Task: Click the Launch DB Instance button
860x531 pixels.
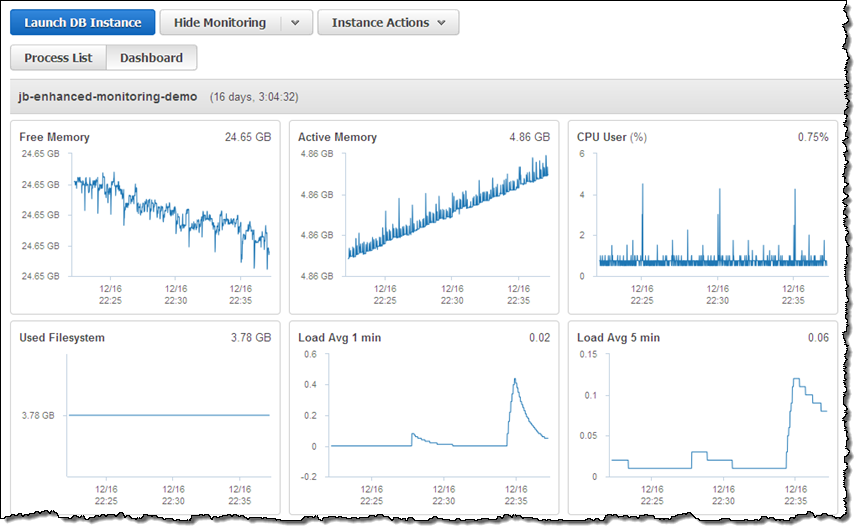Action: (x=82, y=22)
